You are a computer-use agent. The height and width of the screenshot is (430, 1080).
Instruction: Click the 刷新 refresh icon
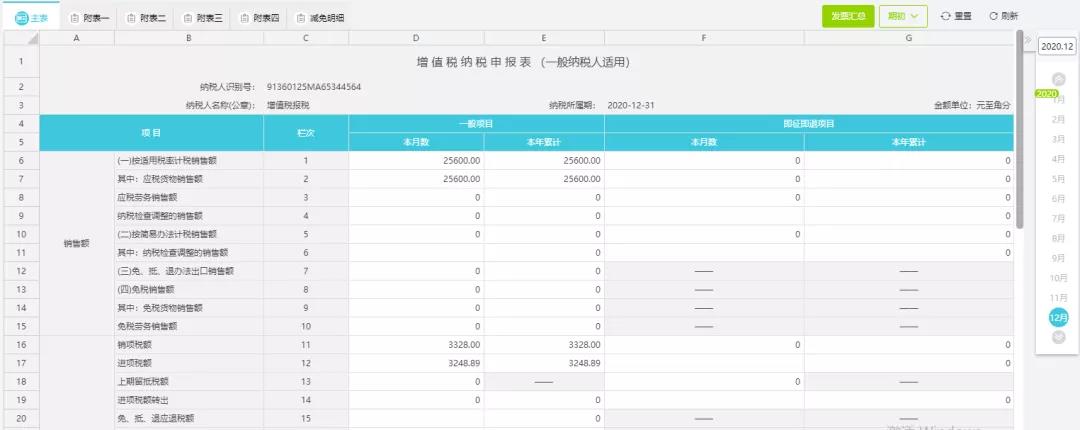(994, 16)
